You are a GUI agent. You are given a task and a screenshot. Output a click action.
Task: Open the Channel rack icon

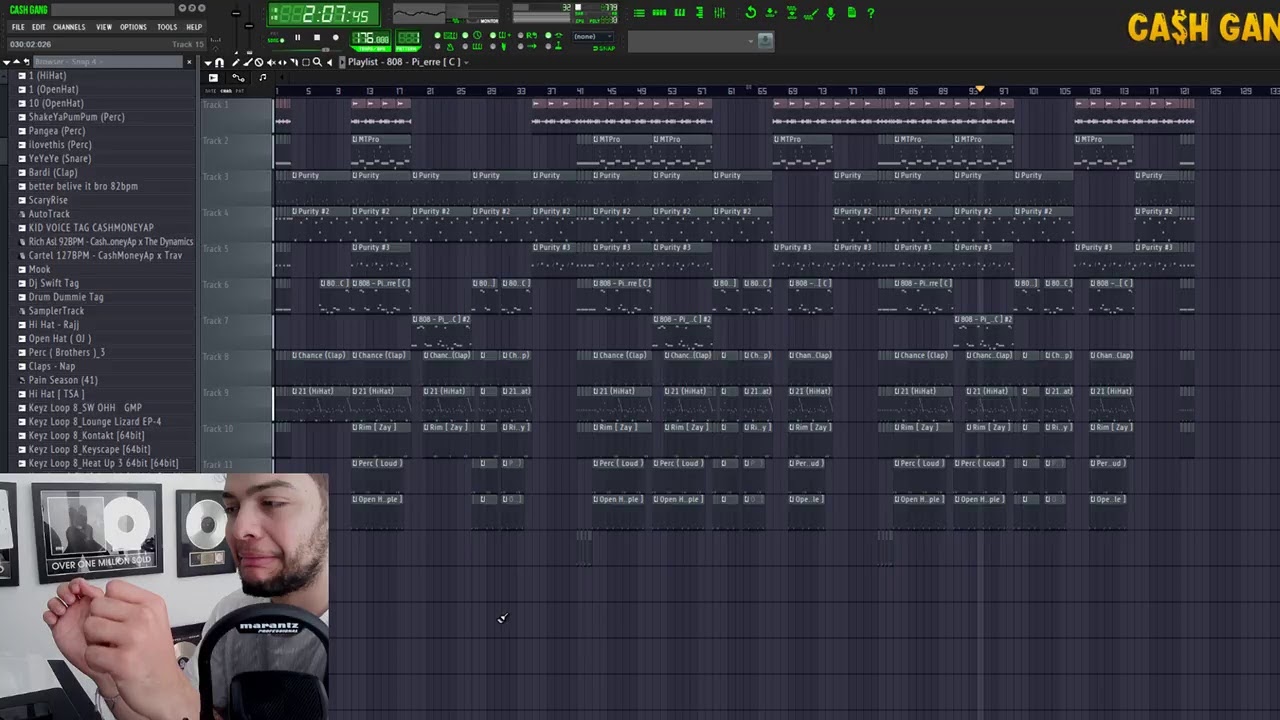coord(660,13)
